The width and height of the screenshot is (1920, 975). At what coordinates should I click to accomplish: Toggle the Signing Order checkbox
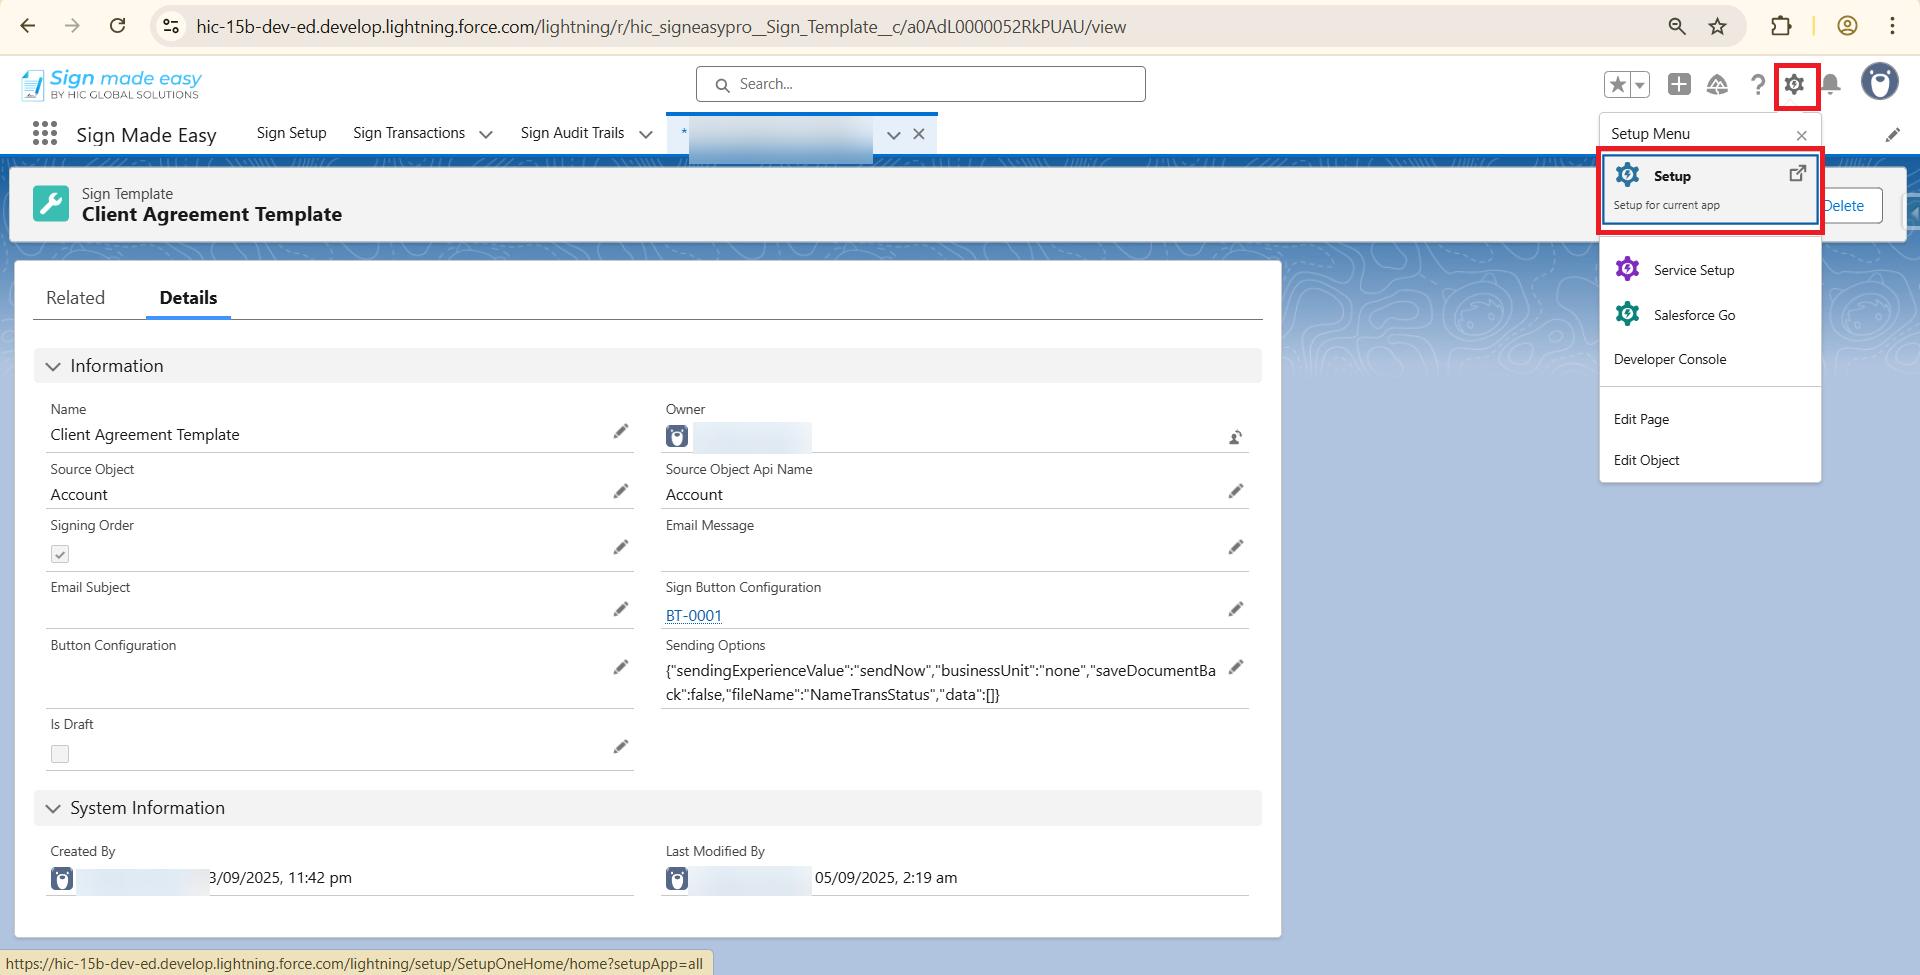point(60,554)
